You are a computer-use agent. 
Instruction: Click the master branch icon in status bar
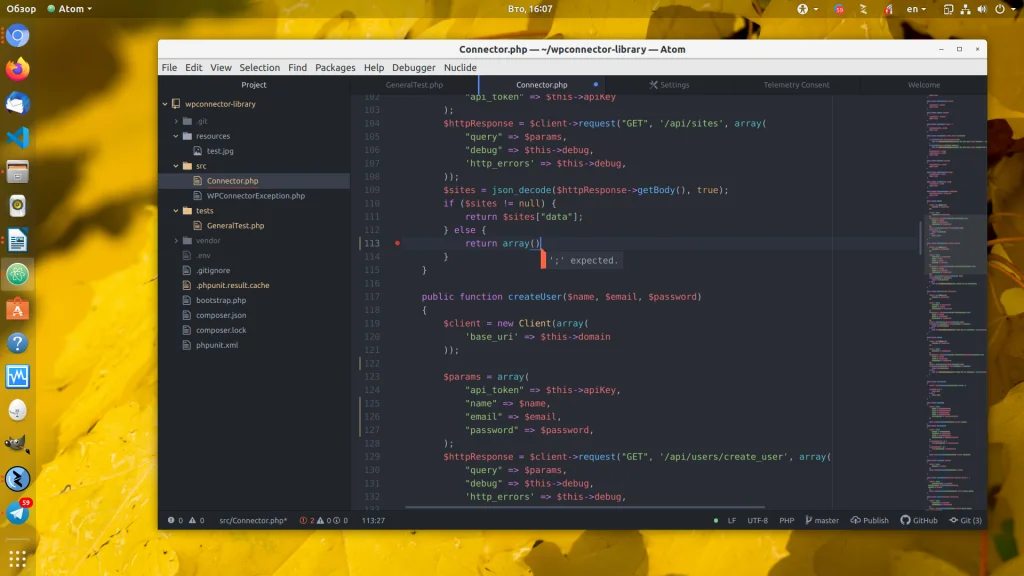809,520
